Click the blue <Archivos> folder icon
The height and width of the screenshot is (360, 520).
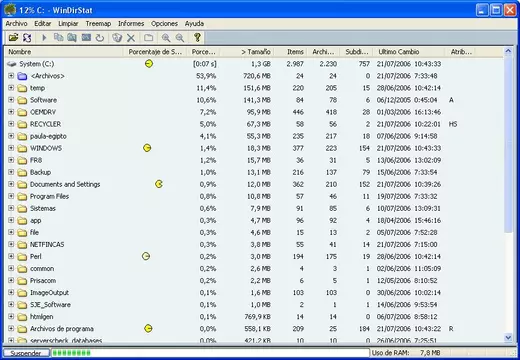(x=22, y=76)
